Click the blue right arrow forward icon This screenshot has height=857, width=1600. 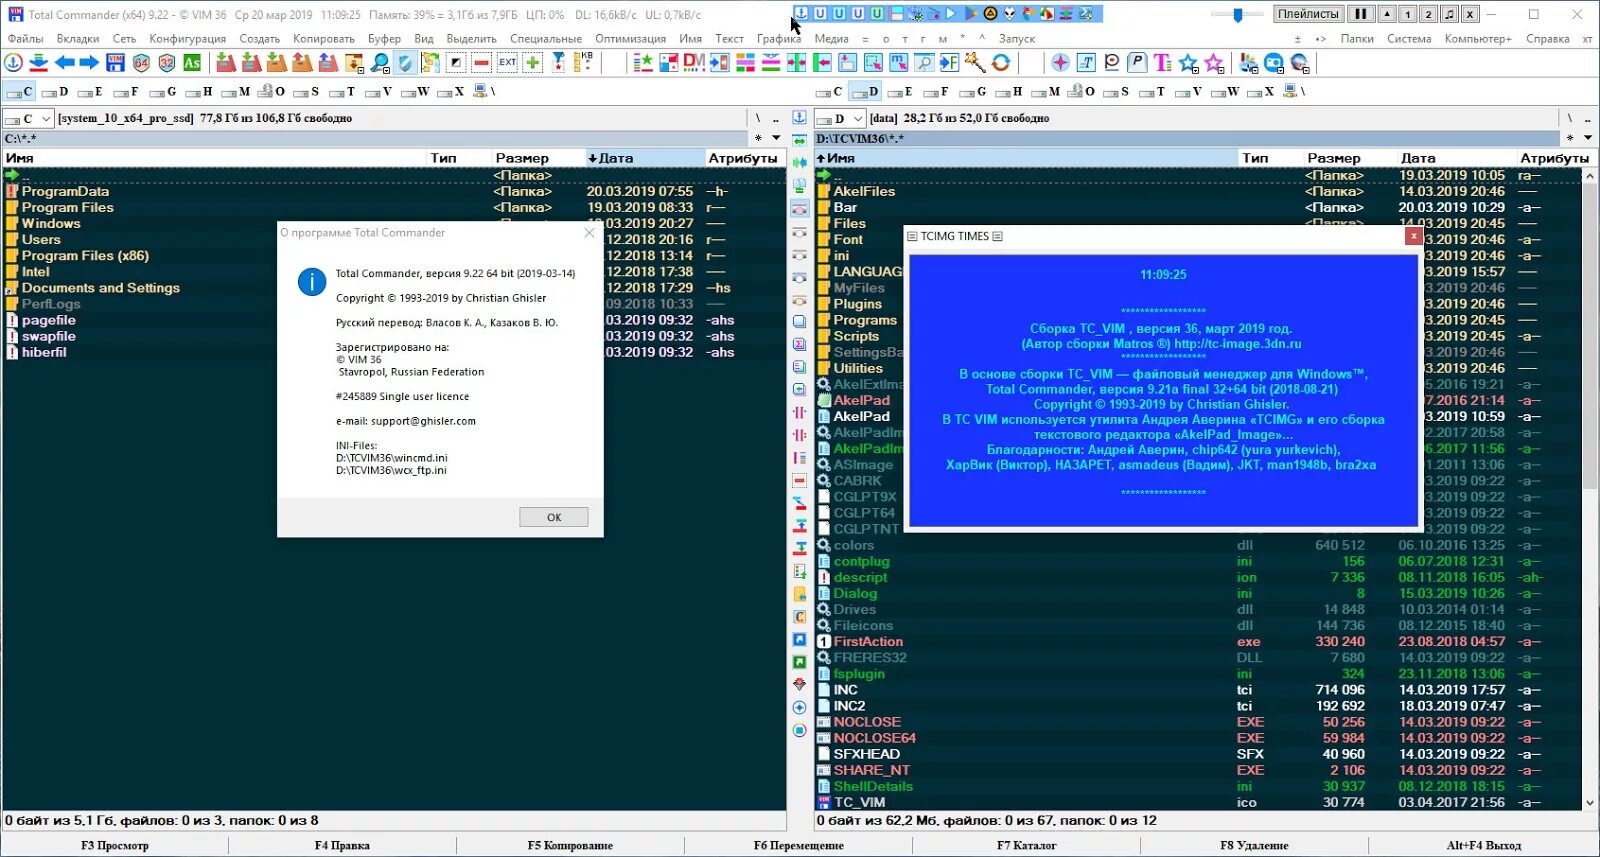[89, 63]
